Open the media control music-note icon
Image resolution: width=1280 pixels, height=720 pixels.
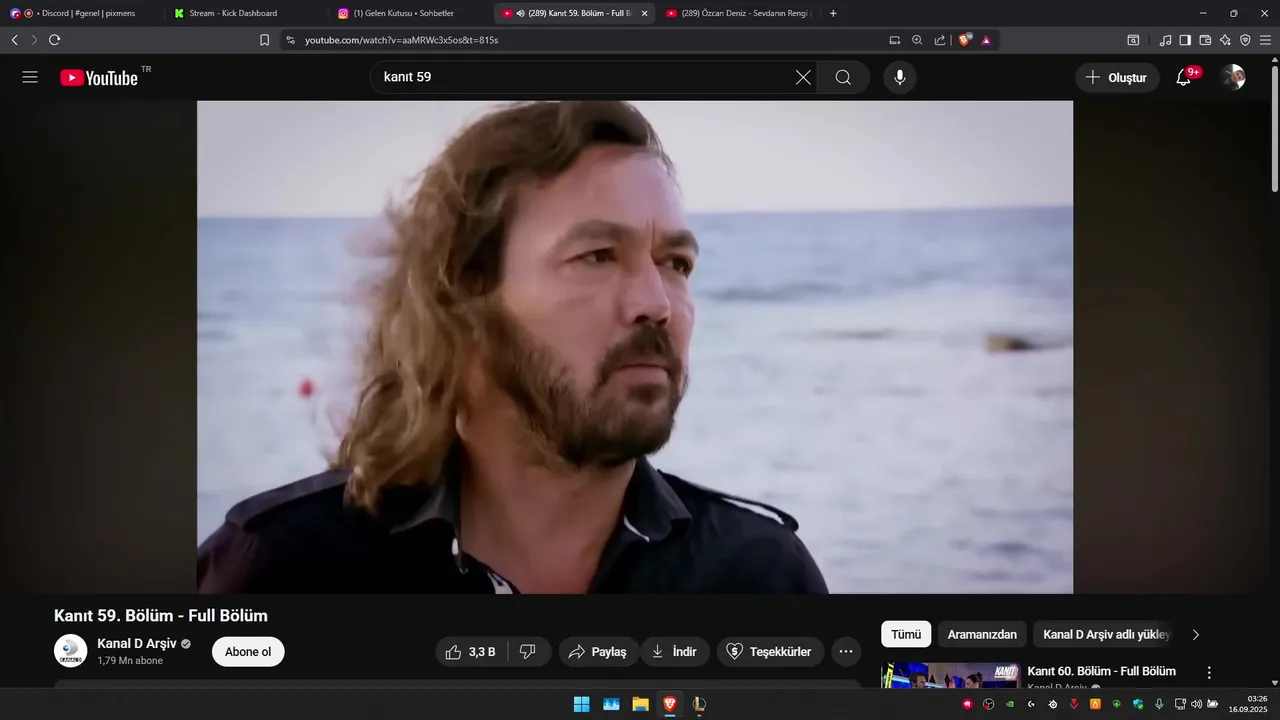click(1165, 40)
